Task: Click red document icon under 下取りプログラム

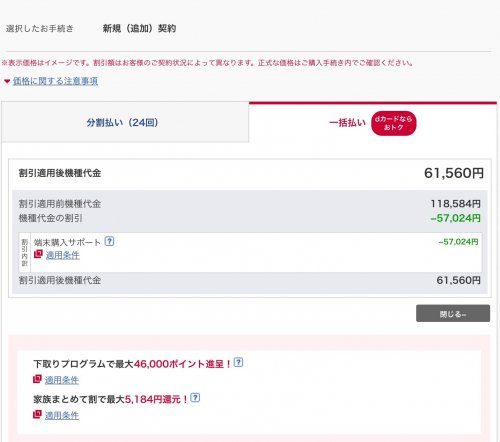Action: click(37, 379)
